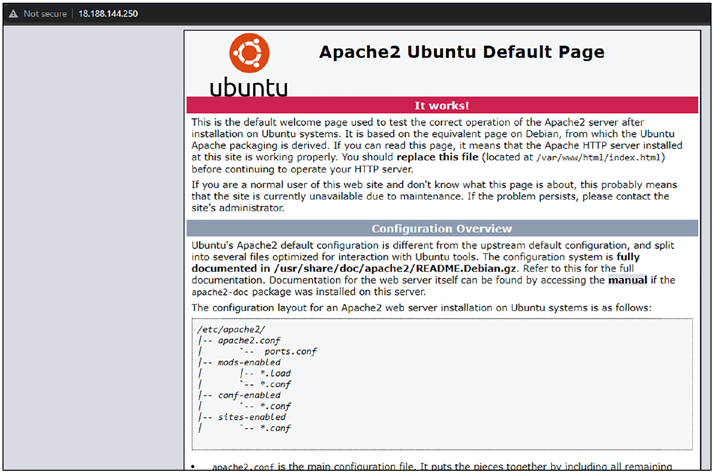
Task: Click the paragraph starting 'If you are a normal user'
Action: (x=434, y=196)
